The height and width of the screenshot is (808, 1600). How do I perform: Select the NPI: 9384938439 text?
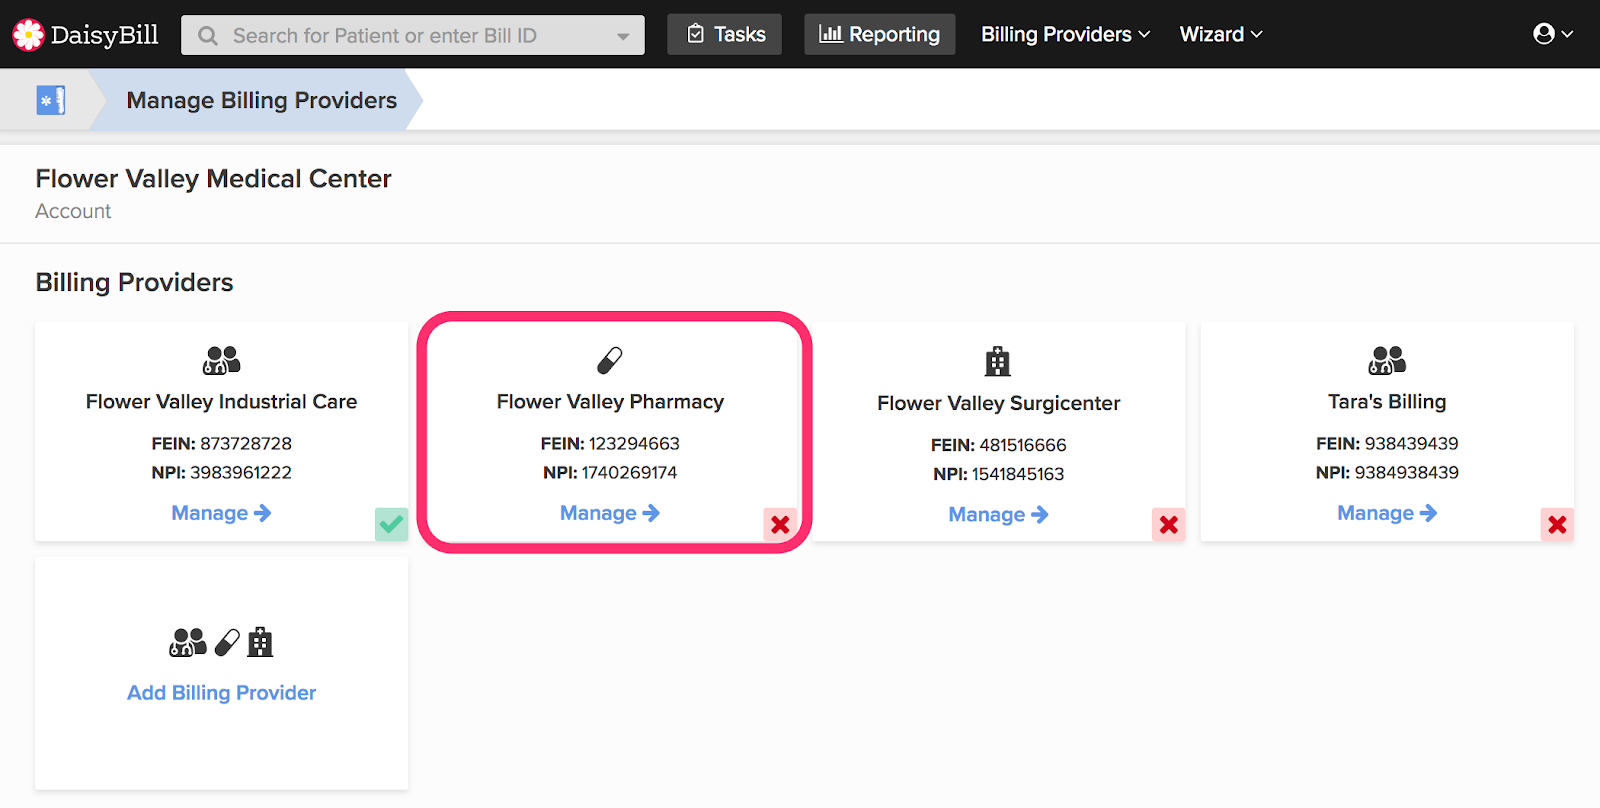[x=1387, y=472]
